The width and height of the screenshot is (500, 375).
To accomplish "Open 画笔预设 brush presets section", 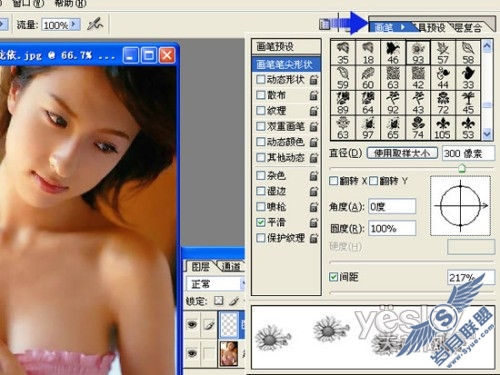I will [x=286, y=46].
